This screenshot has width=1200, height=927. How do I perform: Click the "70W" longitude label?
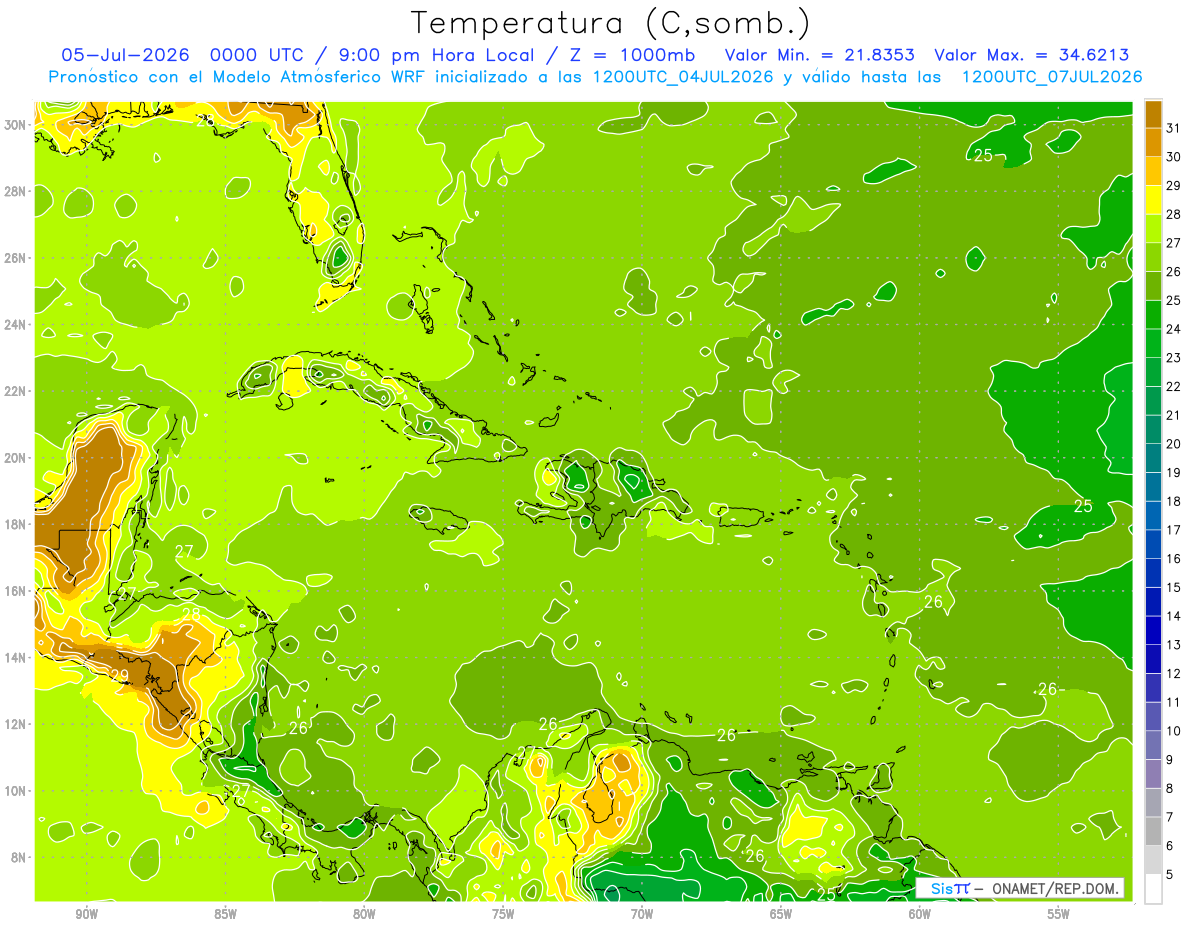click(642, 914)
